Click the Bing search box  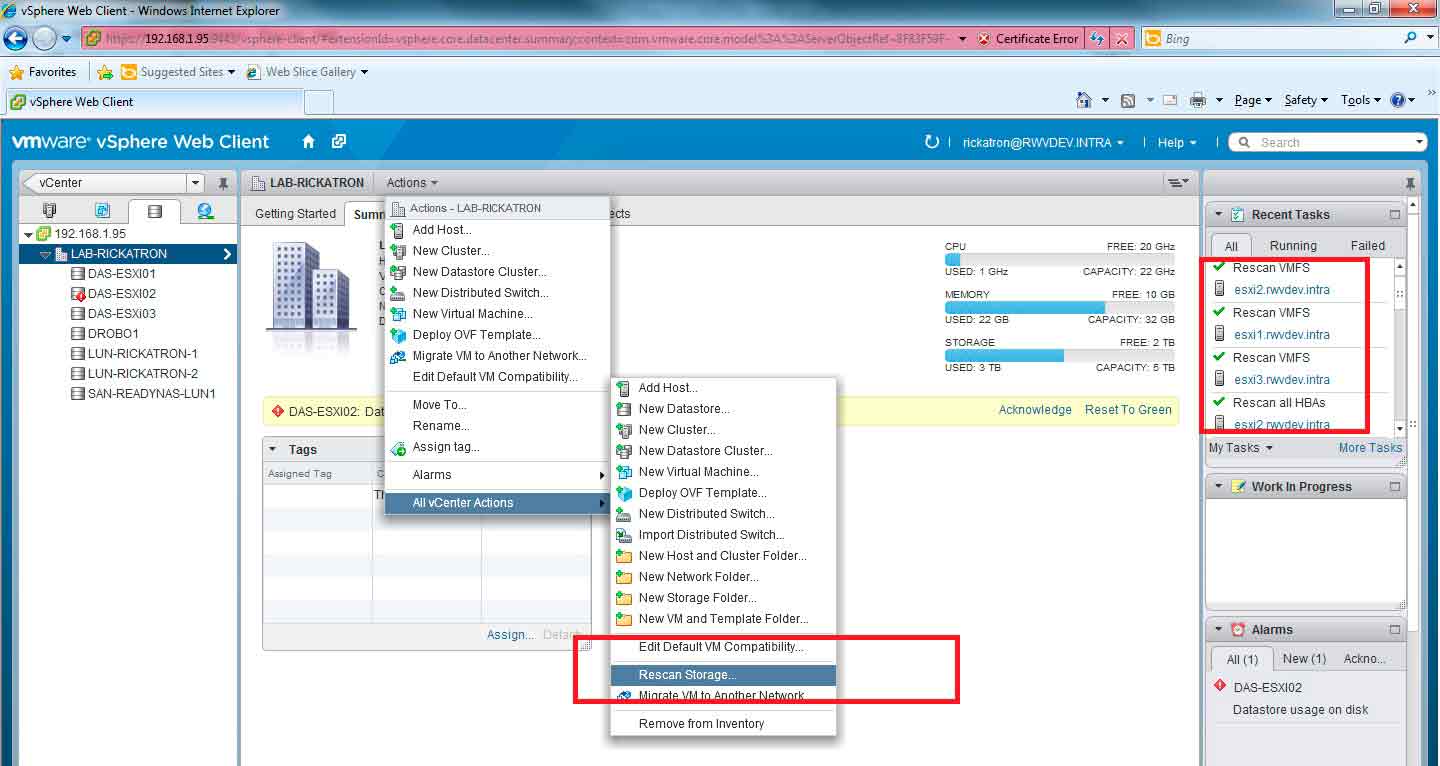click(1280, 39)
